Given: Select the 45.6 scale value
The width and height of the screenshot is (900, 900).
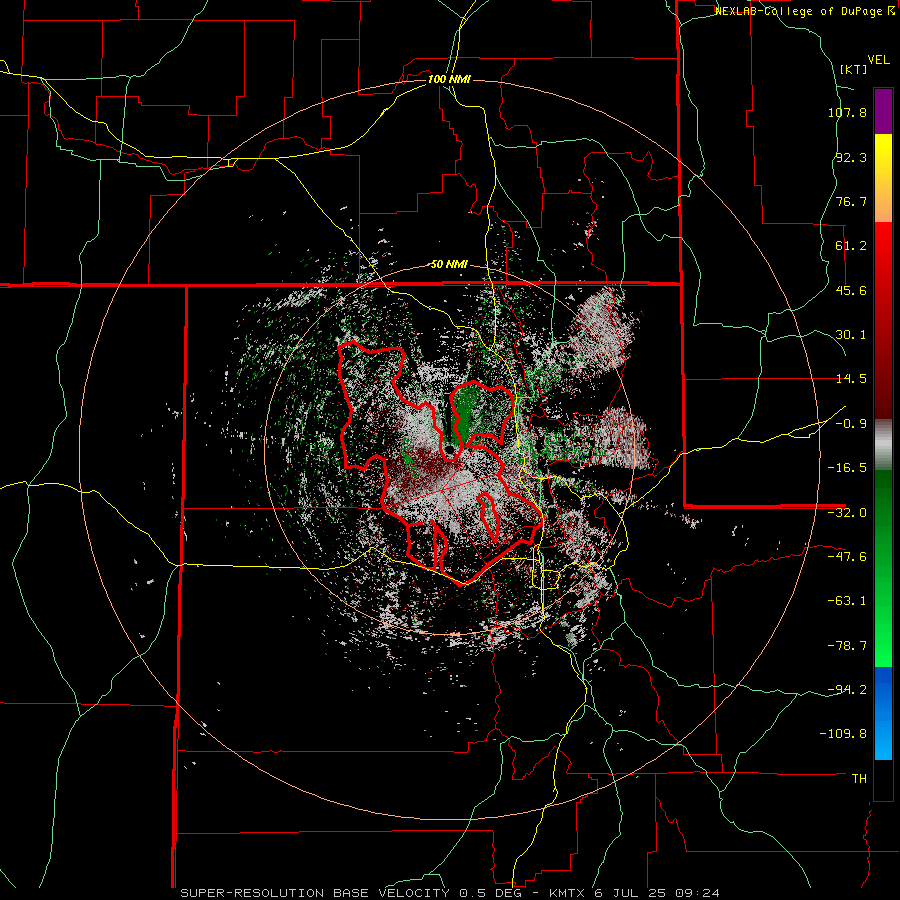Looking at the screenshot, I should click(x=851, y=290).
